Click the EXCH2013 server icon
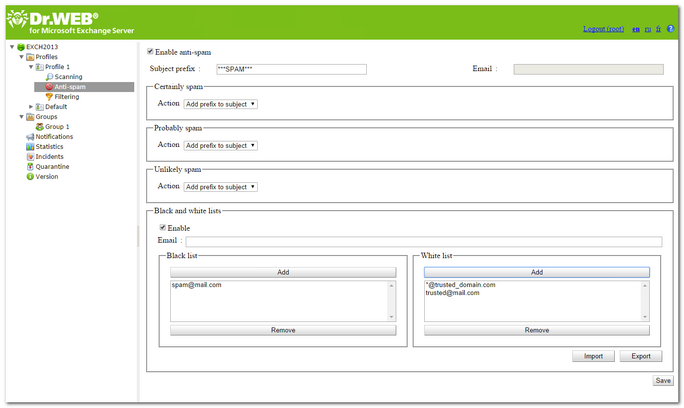Image resolution: width=684 pixels, height=408 pixels. point(21,47)
